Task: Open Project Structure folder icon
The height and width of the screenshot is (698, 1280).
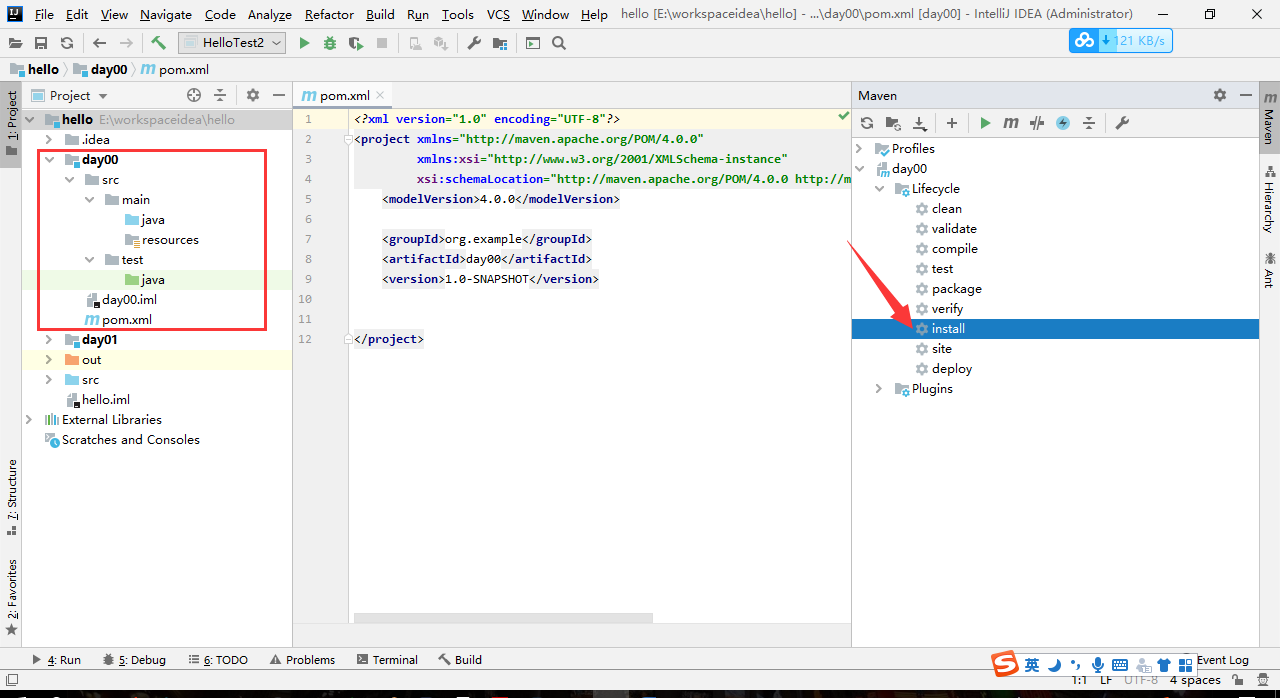Action: (499, 43)
